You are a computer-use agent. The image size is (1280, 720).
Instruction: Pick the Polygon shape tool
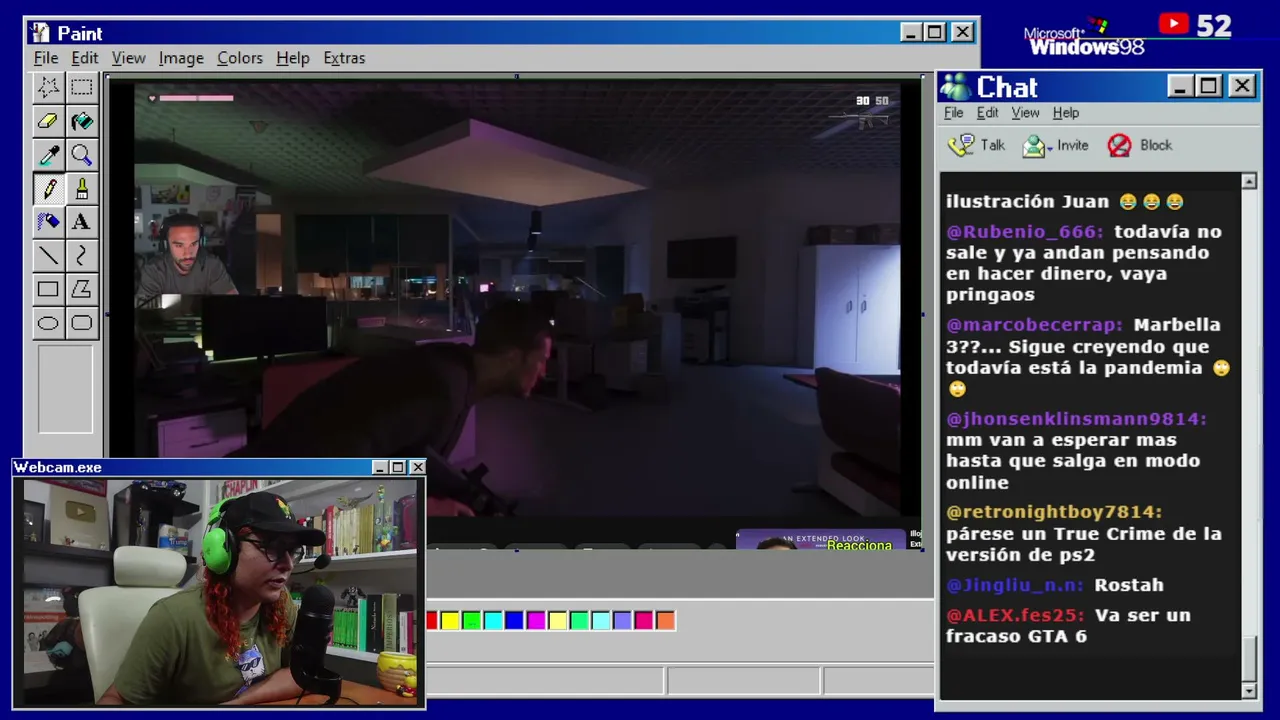point(82,290)
